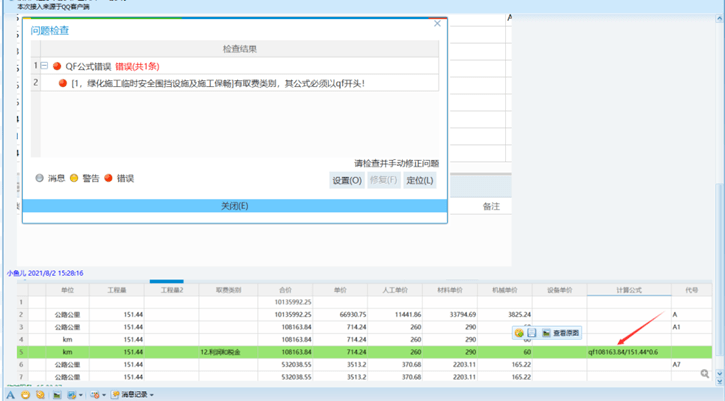The width and height of the screenshot is (725, 401).
Task: Click the 工程量2 column header
Action: tap(172, 290)
